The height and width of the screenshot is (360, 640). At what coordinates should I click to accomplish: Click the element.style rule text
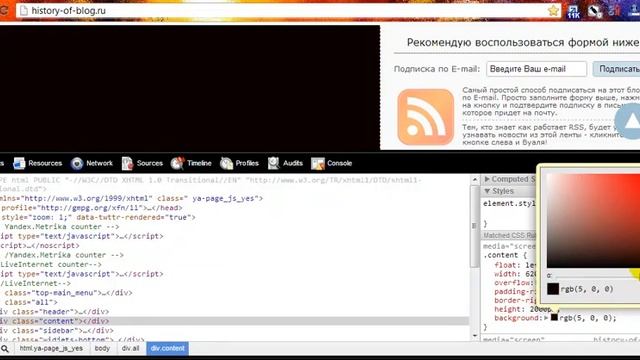tap(509, 203)
